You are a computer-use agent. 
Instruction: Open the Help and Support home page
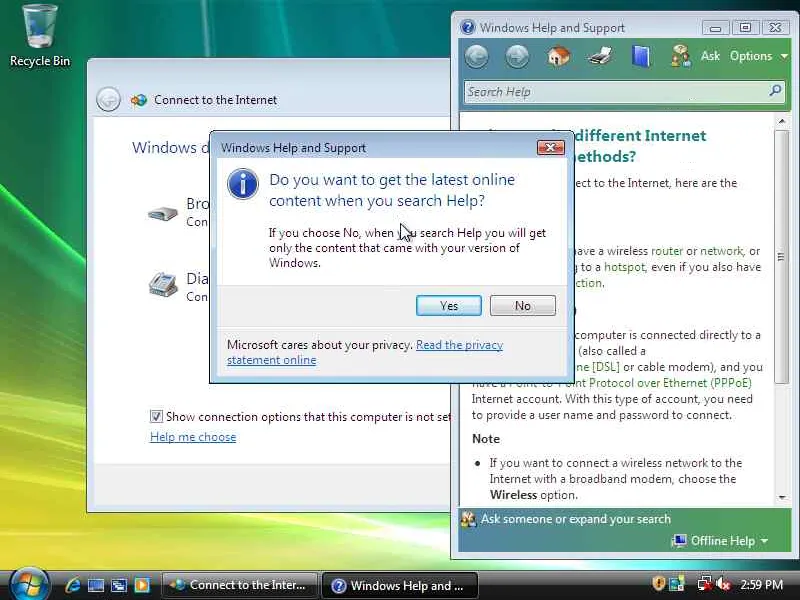[x=558, y=56]
